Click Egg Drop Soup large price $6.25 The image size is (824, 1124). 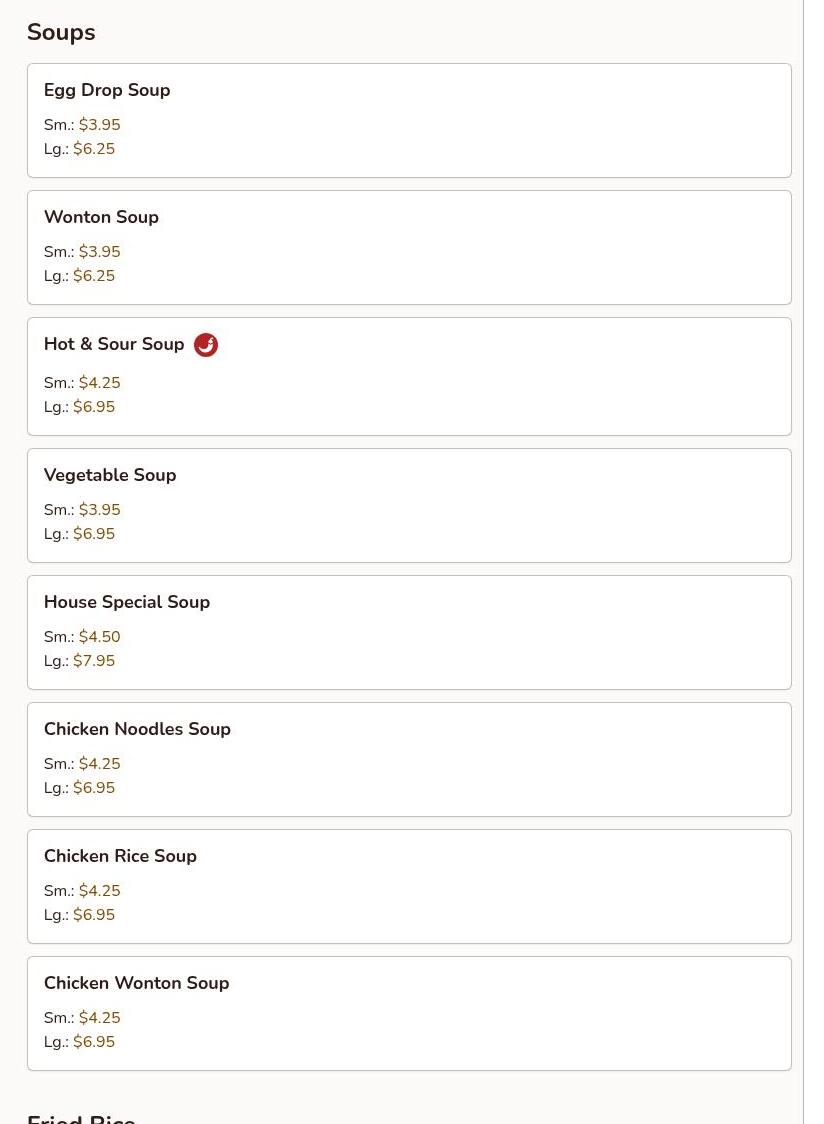[x=94, y=148]
